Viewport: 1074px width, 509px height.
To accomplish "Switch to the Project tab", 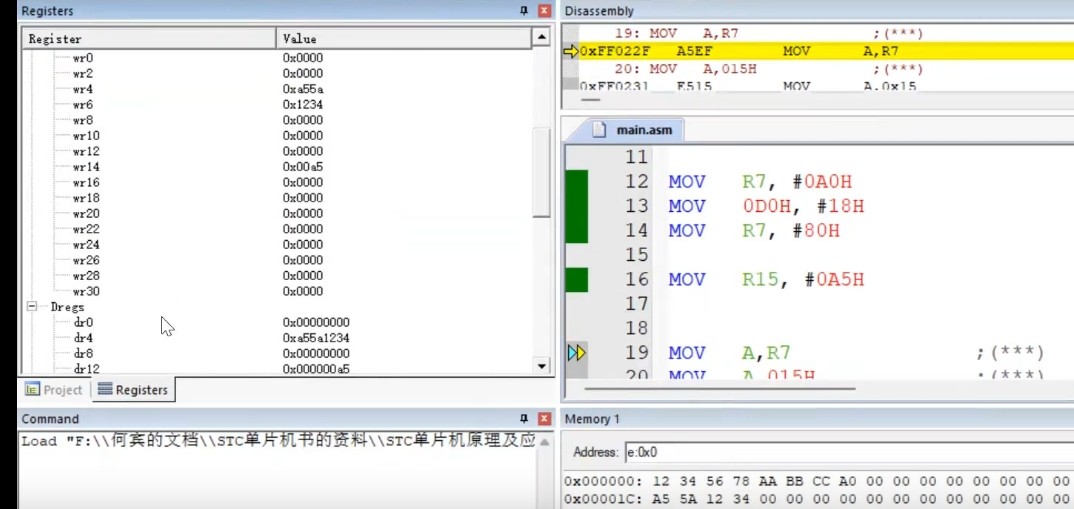I will pos(54,390).
